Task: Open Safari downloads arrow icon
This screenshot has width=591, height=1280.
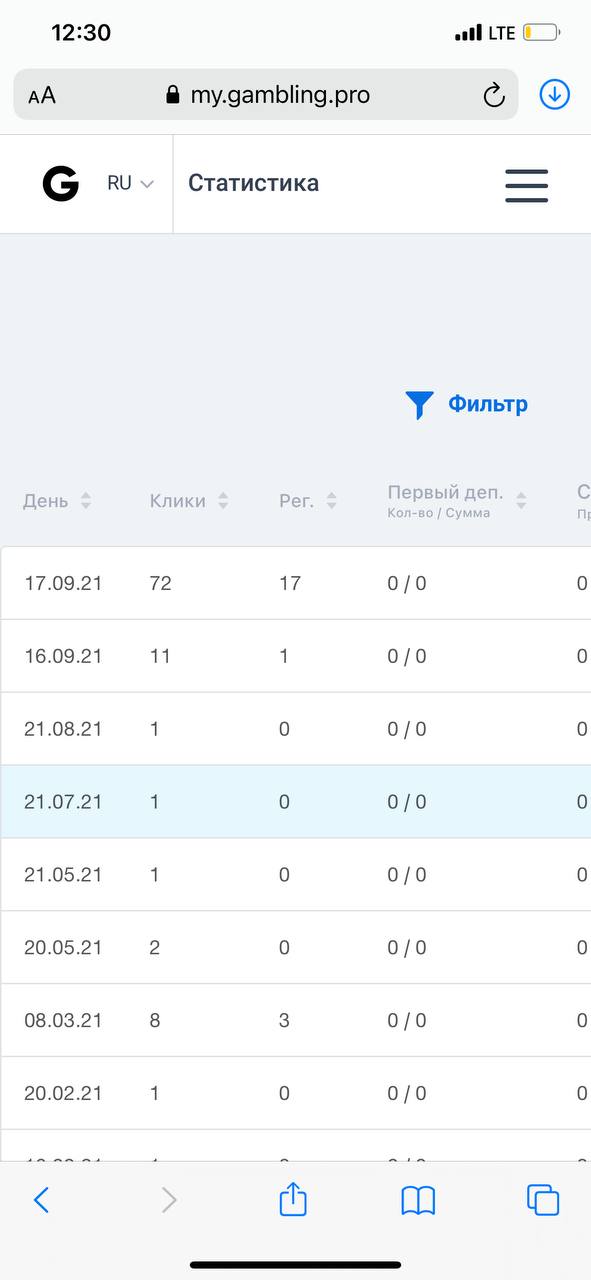Action: 554,94
